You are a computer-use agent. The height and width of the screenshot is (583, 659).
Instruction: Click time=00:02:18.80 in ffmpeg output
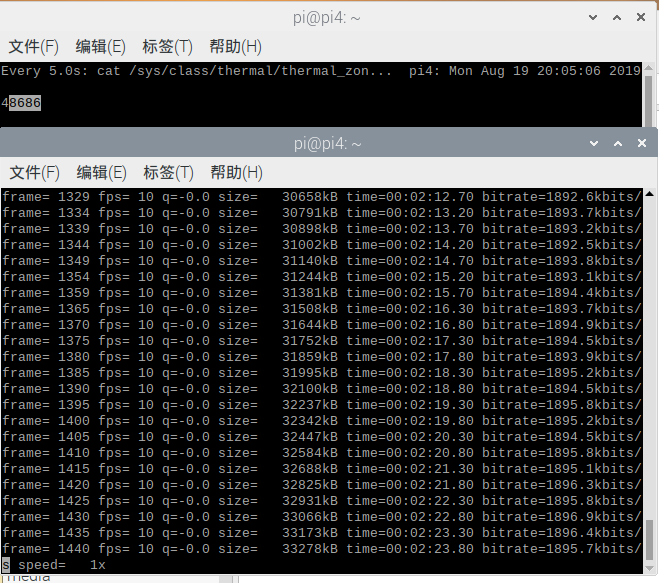[410, 389]
